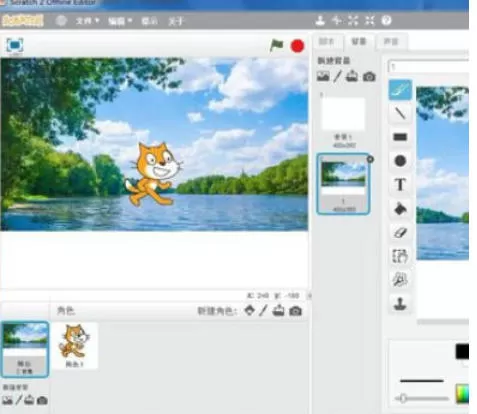Click the black current-color swatch
The image size is (477, 414).
point(462,351)
